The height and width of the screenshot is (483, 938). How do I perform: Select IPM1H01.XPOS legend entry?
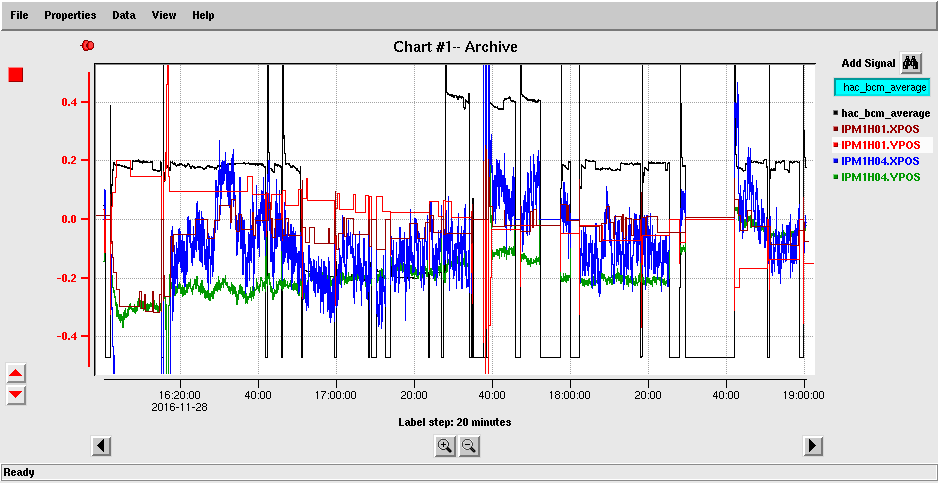[x=875, y=129]
